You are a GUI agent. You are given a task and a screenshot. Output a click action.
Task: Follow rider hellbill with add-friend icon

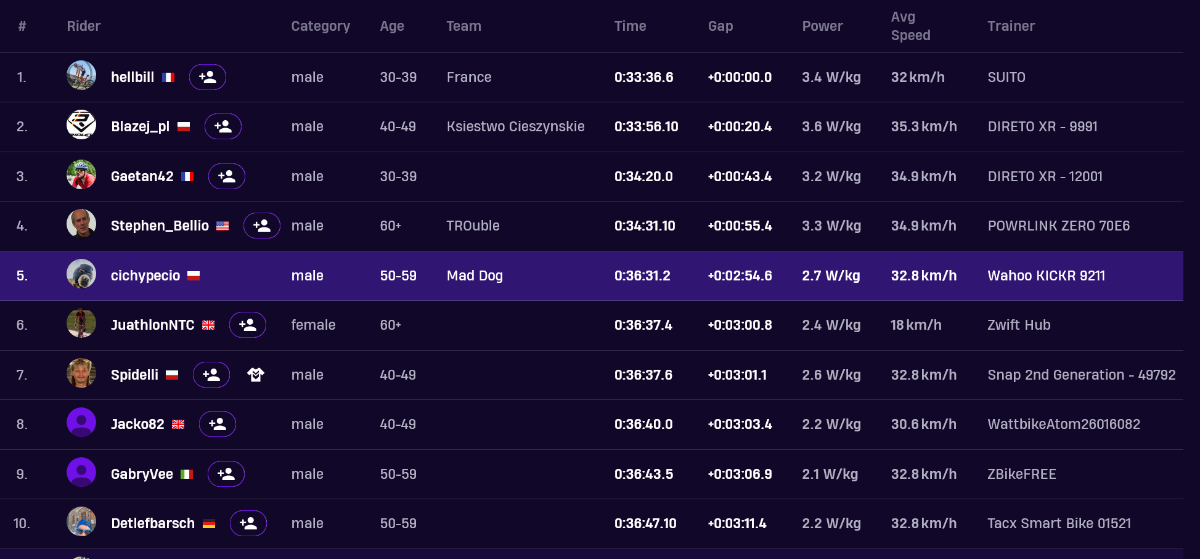(x=207, y=77)
